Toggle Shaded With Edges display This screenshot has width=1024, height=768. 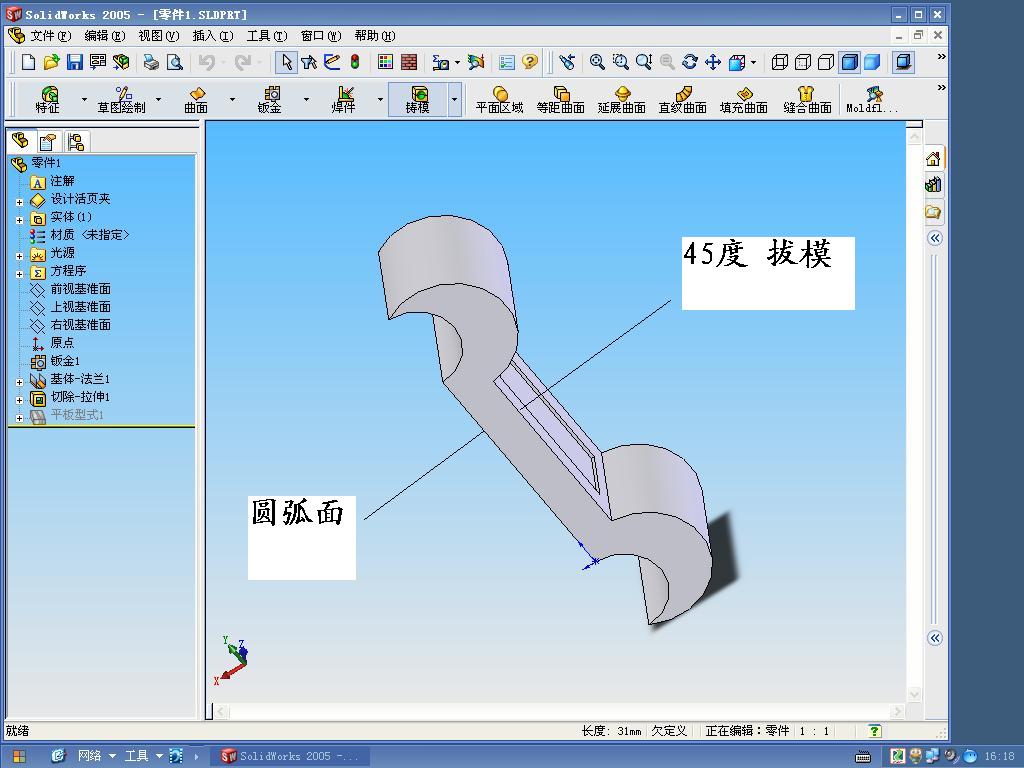[849, 62]
